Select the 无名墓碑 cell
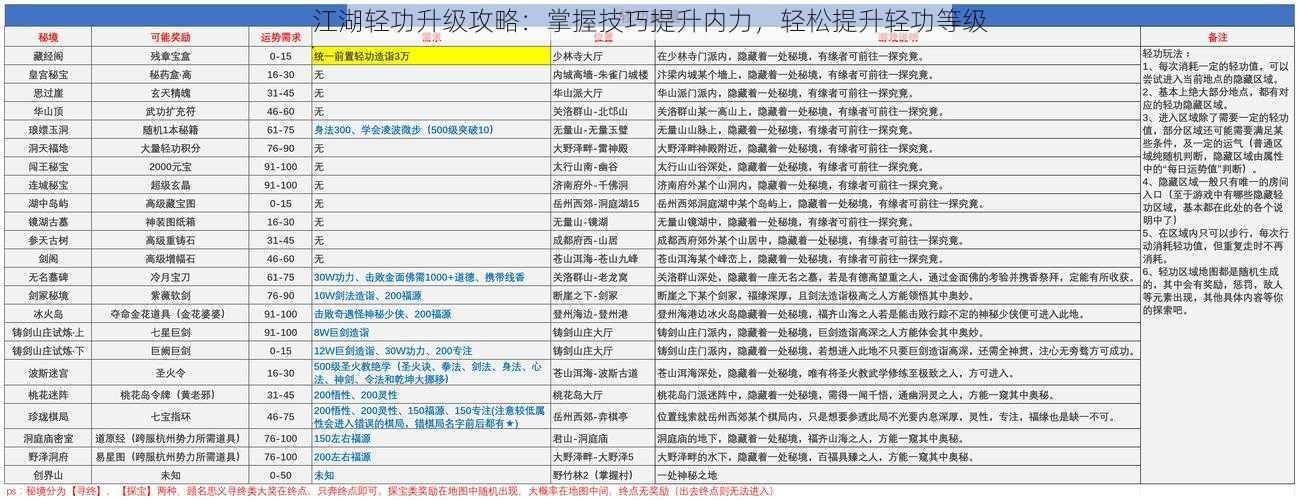Screen dimensions: 1299x500 [49, 277]
